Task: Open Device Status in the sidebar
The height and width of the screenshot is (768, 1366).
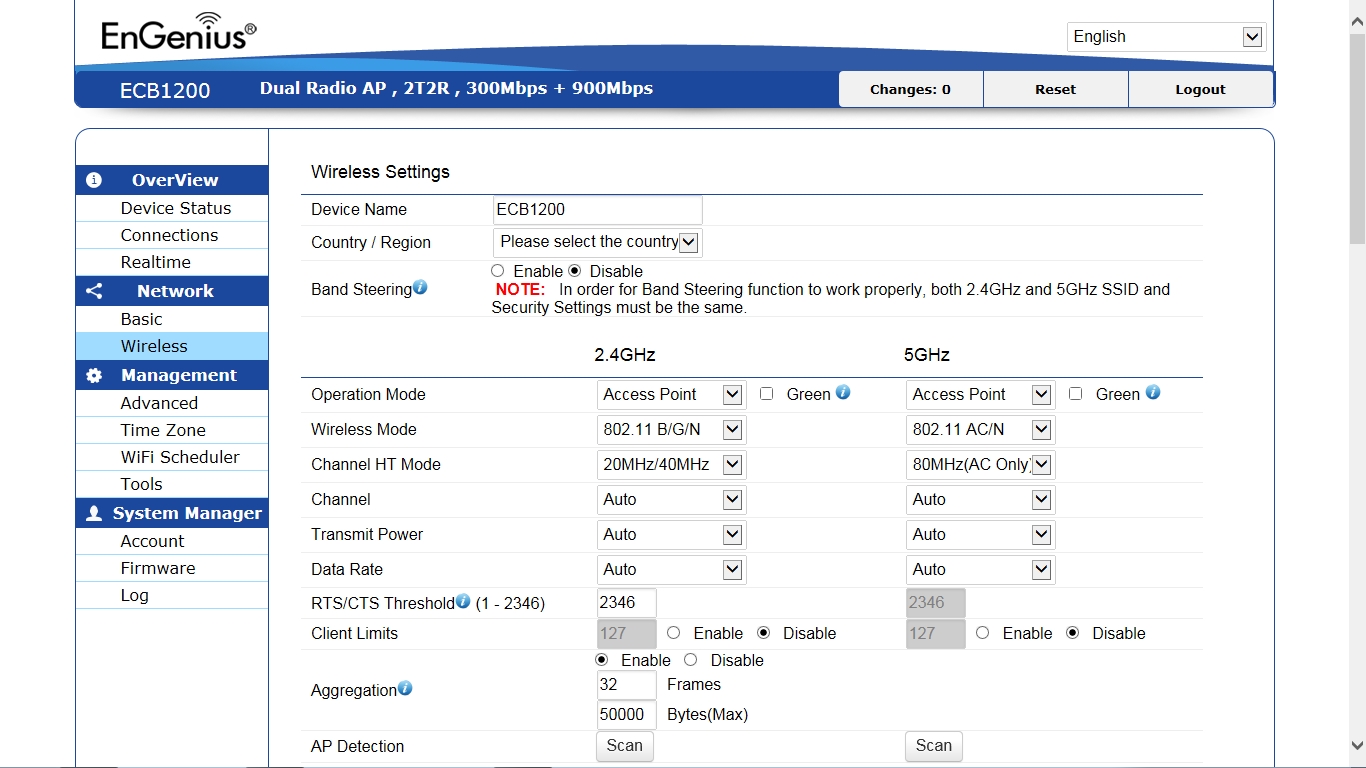Action: (176, 208)
